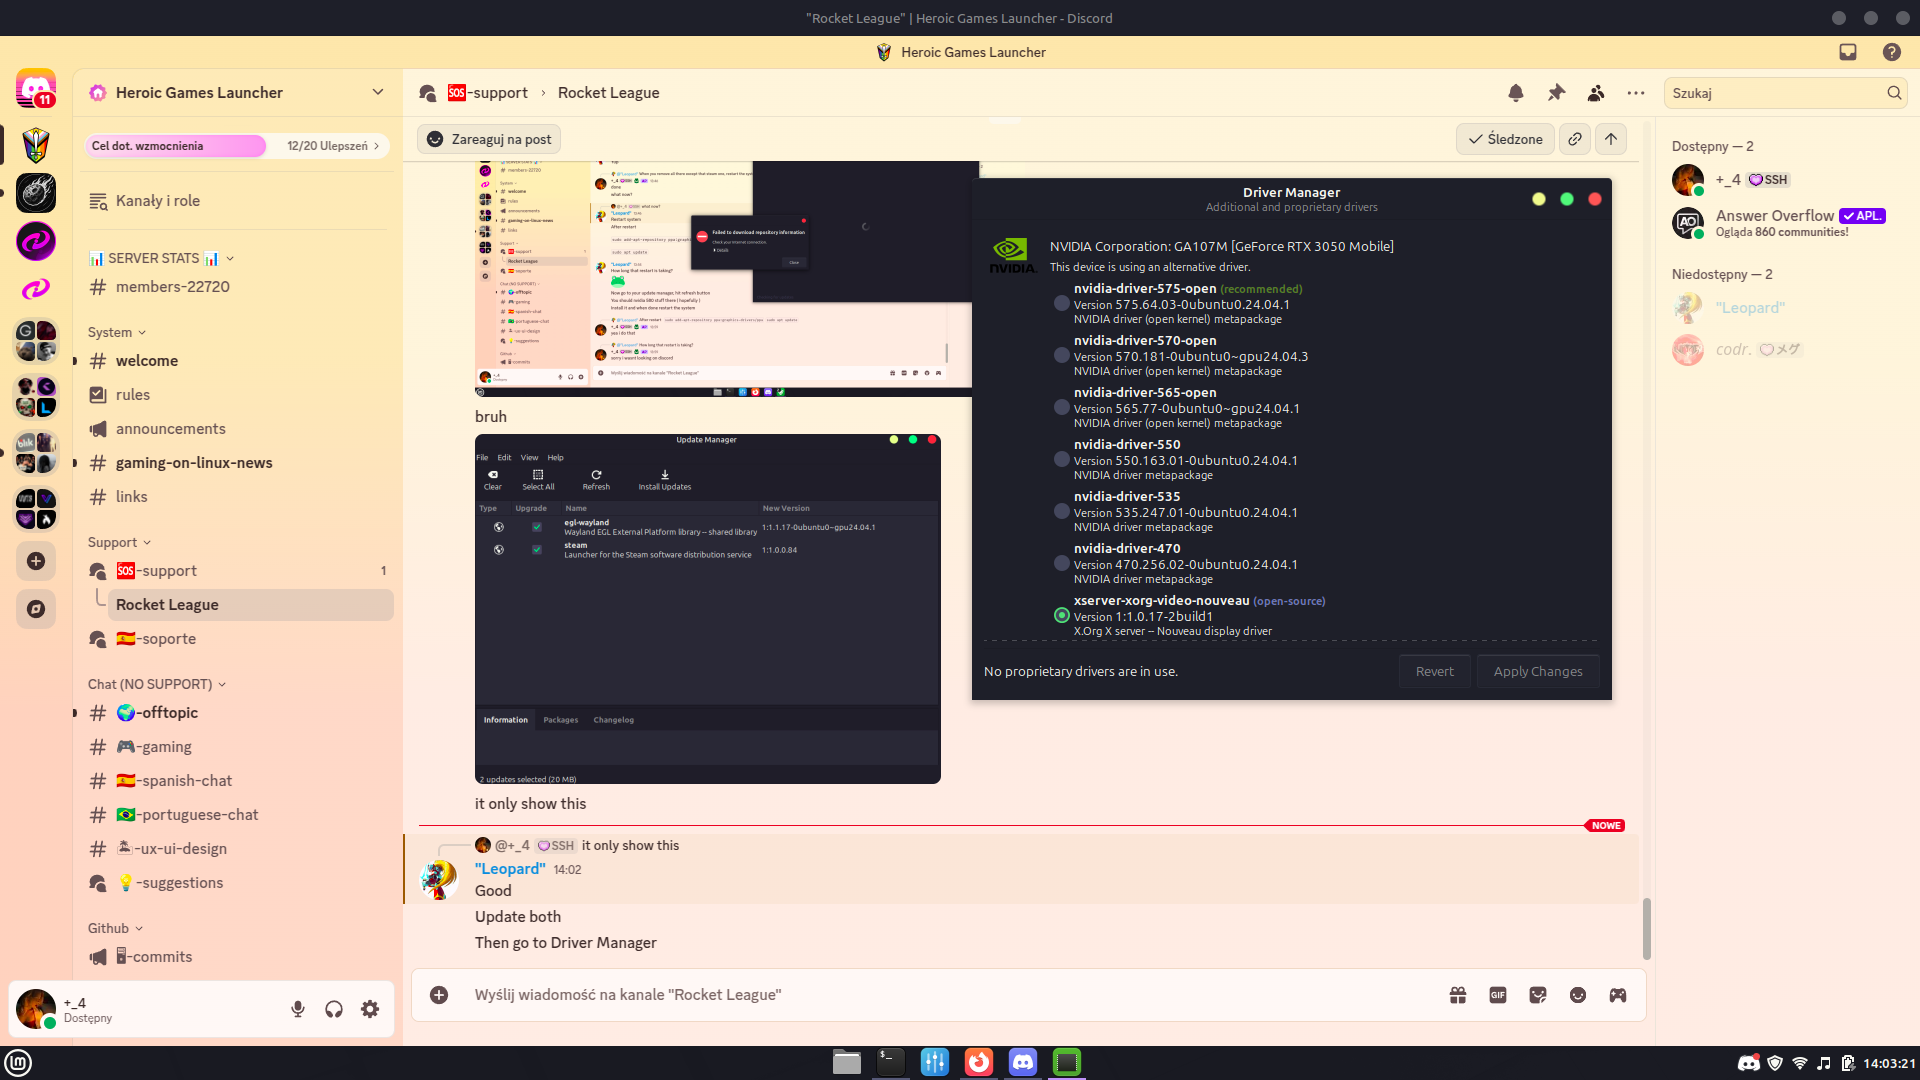Open pinned messages pin icon
This screenshot has height=1080, width=1920.
pyautogui.click(x=1556, y=93)
